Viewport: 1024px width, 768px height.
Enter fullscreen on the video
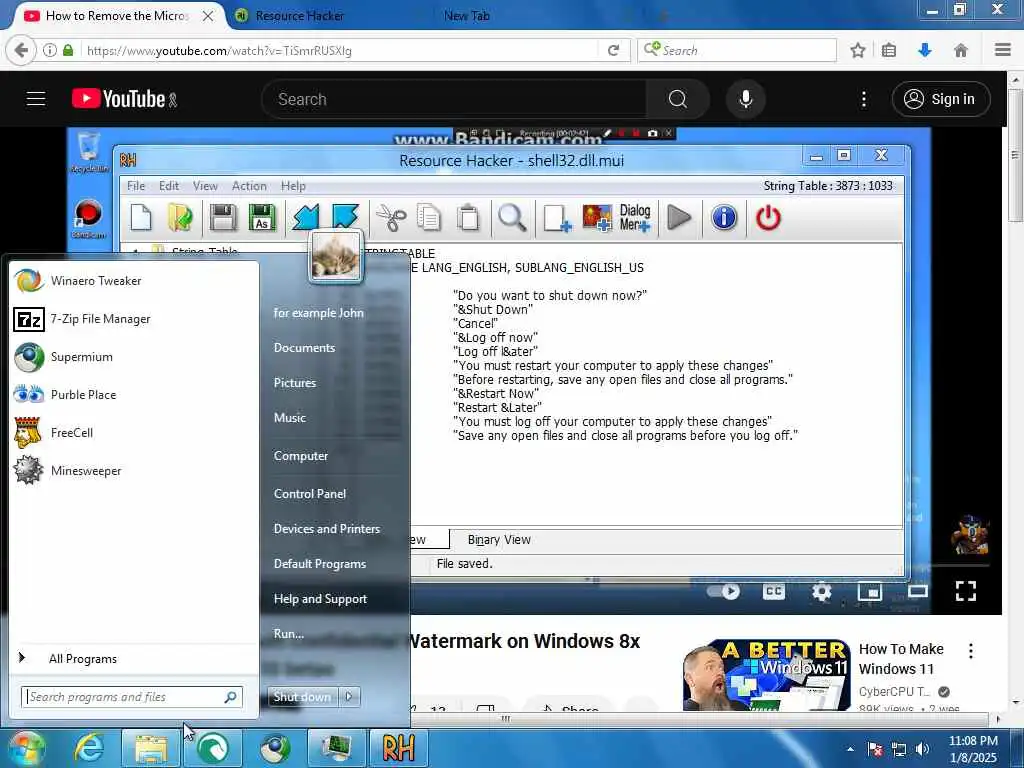point(965,591)
